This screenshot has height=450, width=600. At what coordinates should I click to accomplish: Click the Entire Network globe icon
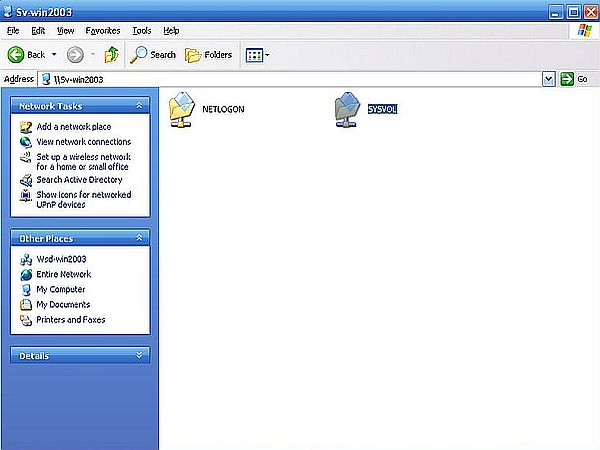coord(26,275)
